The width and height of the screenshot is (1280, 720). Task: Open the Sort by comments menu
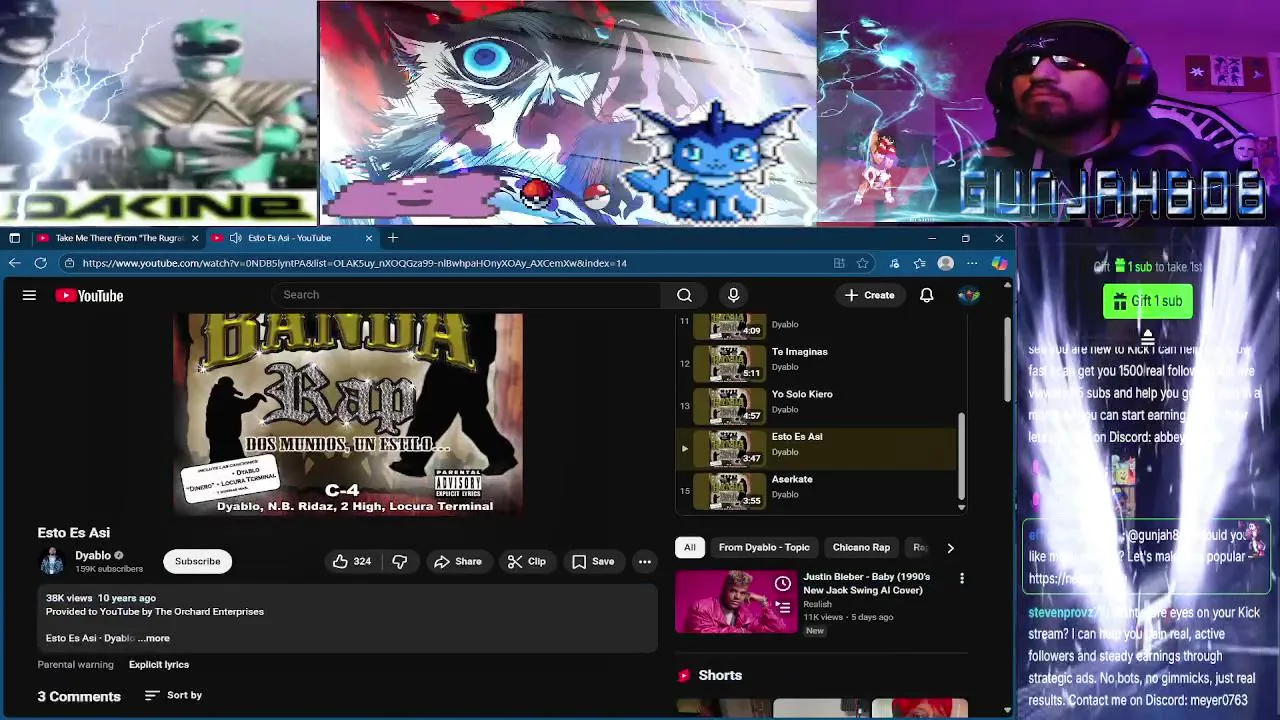[173, 695]
